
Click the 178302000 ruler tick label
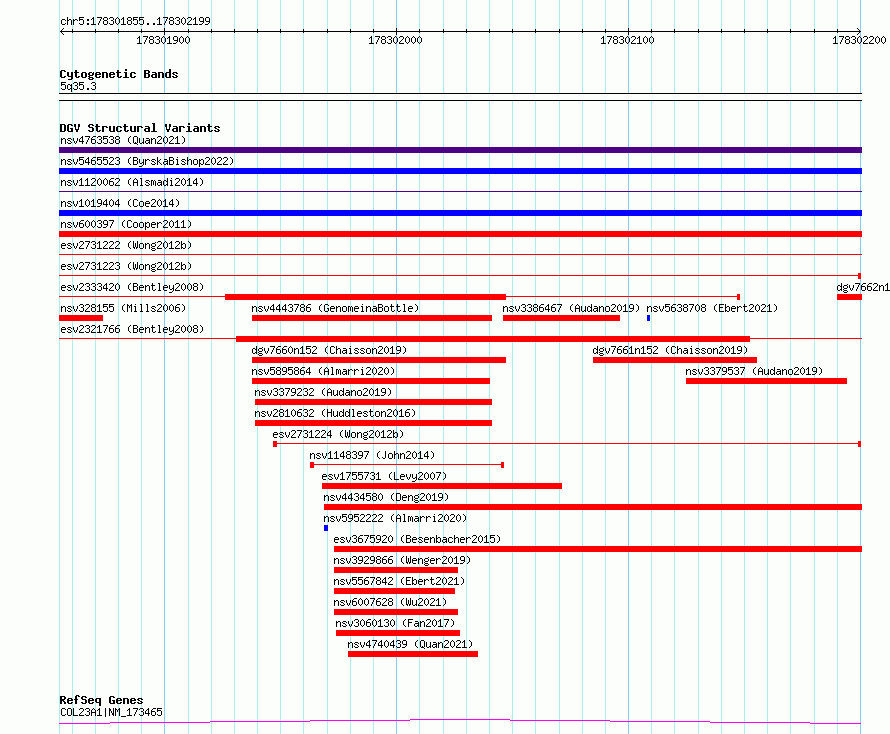[x=396, y=40]
